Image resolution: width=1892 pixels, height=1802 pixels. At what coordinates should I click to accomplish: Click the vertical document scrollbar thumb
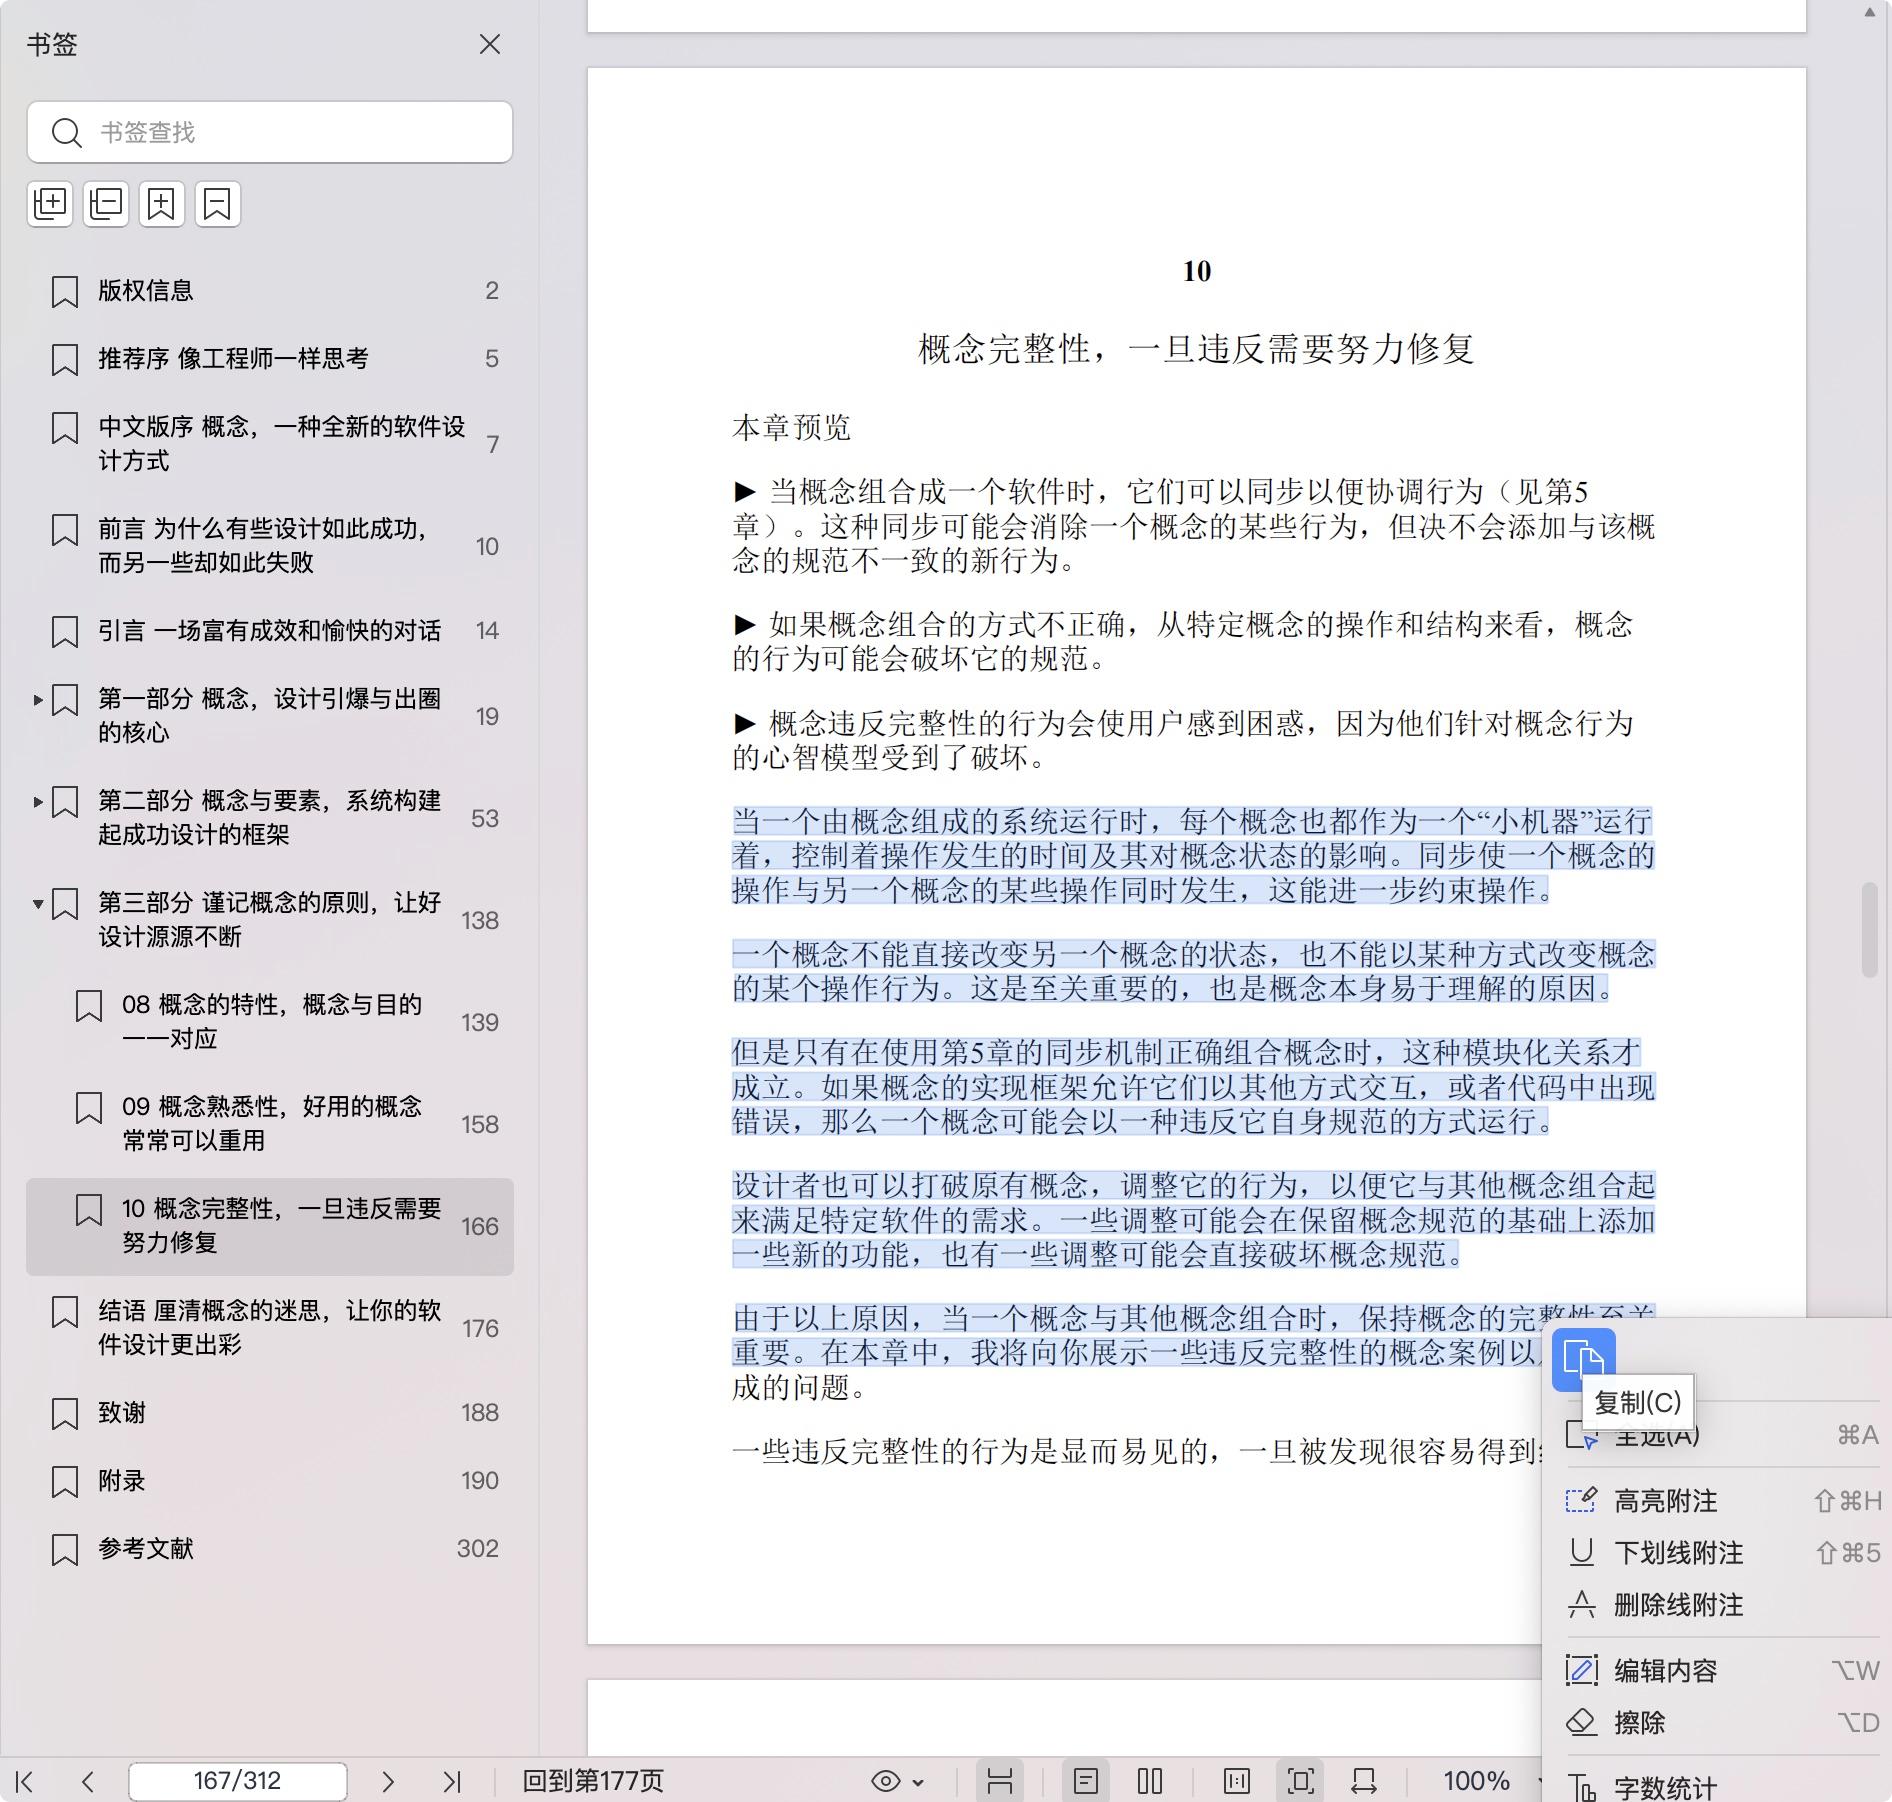pyautogui.click(x=1869, y=930)
